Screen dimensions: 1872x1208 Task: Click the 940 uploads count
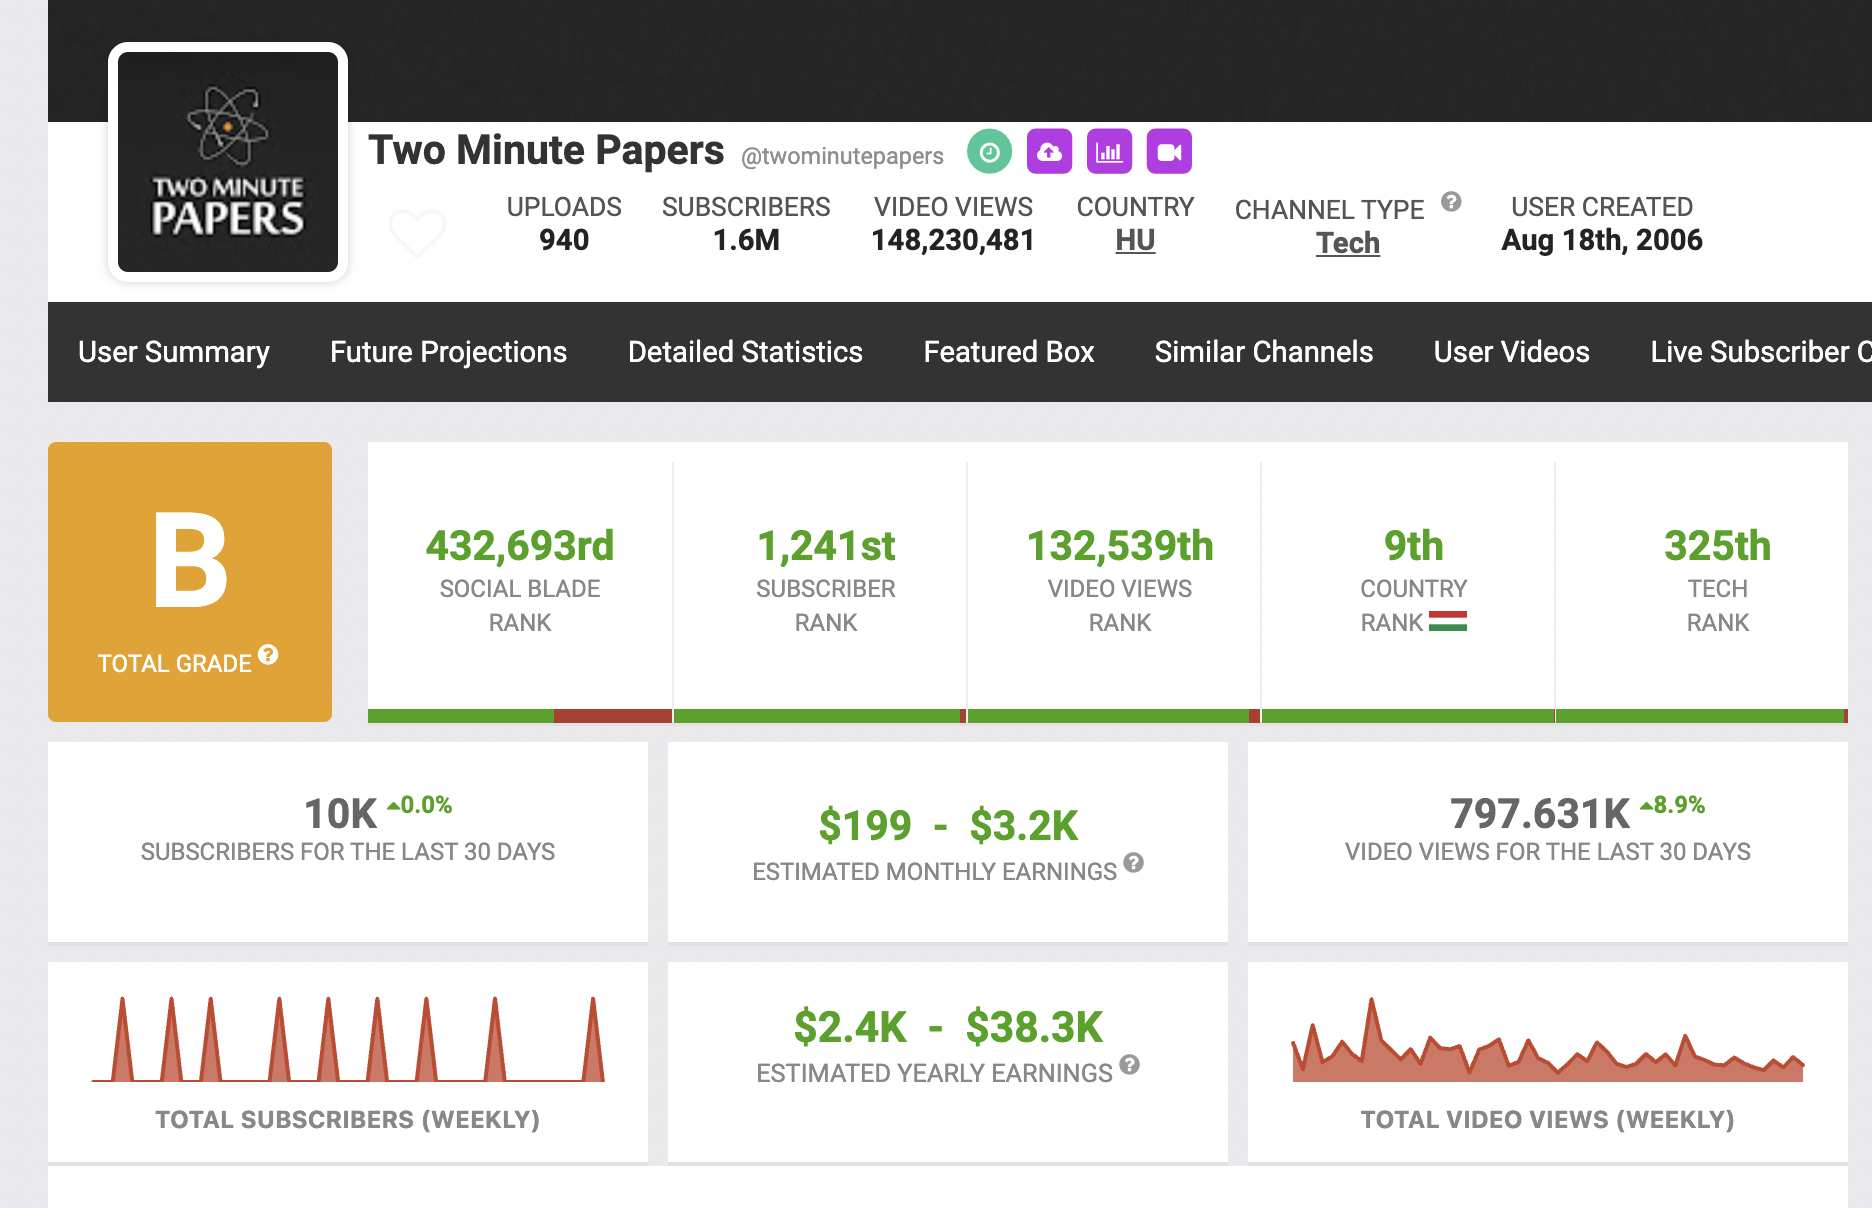pos(564,240)
